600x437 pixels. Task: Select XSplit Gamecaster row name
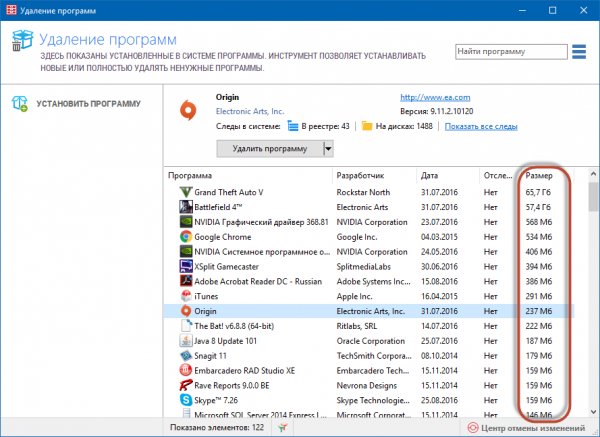click(227, 266)
